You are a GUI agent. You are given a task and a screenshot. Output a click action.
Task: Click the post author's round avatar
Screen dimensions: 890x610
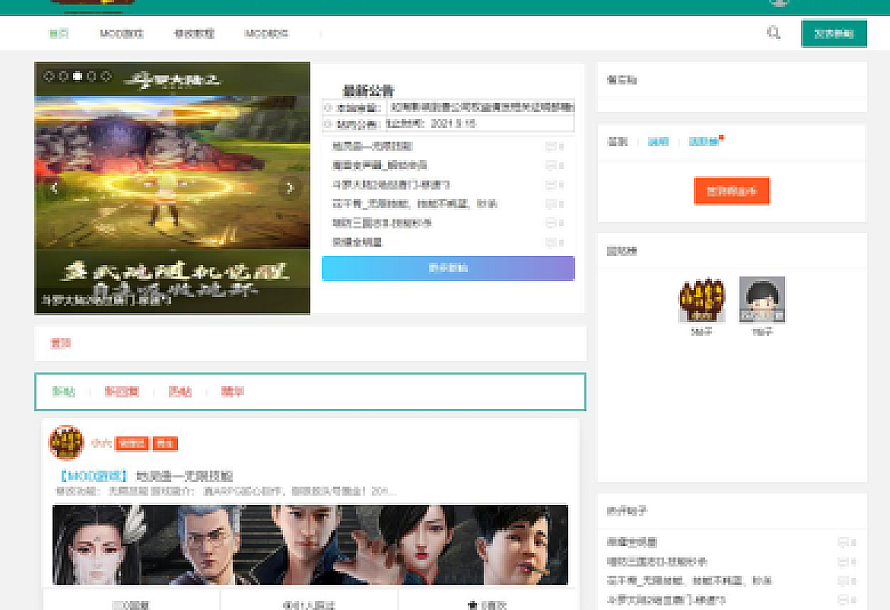point(66,442)
